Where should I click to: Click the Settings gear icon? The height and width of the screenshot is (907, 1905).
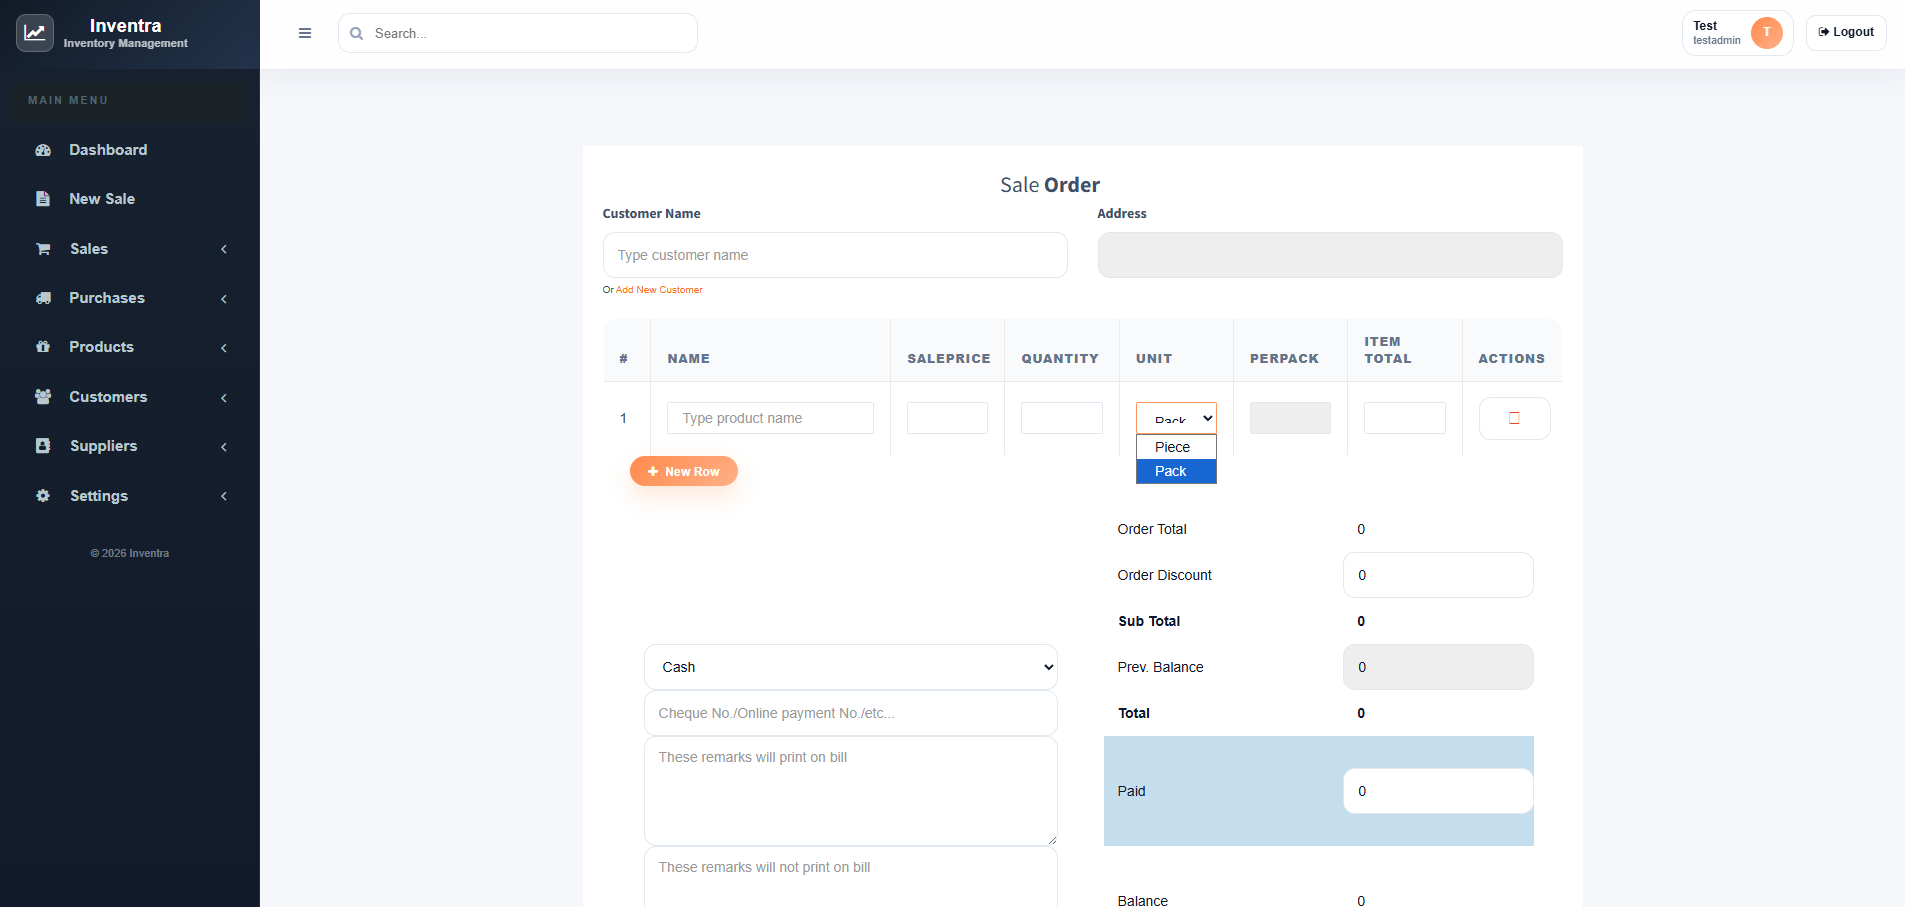click(x=43, y=496)
